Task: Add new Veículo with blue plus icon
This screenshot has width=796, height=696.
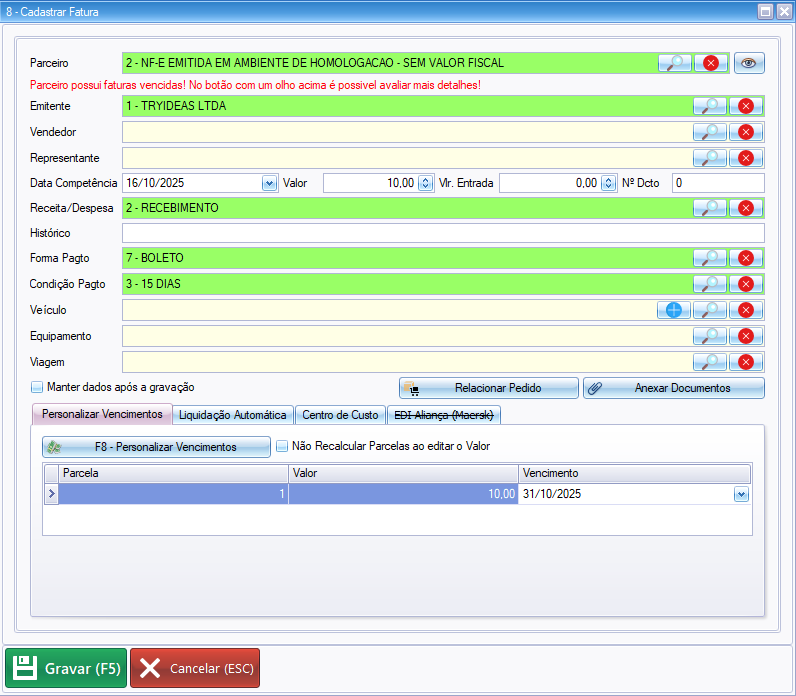Action: (x=674, y=310)
